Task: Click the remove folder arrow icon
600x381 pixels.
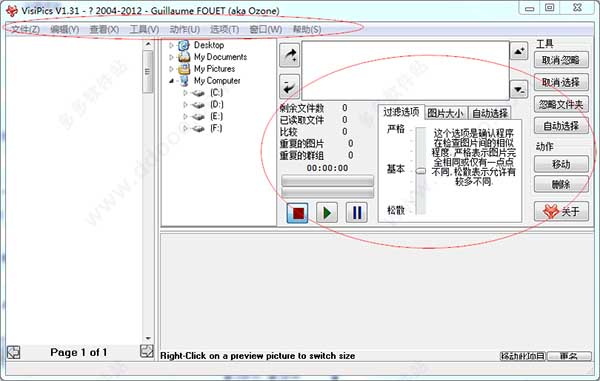Action: [x=289, y=86]
